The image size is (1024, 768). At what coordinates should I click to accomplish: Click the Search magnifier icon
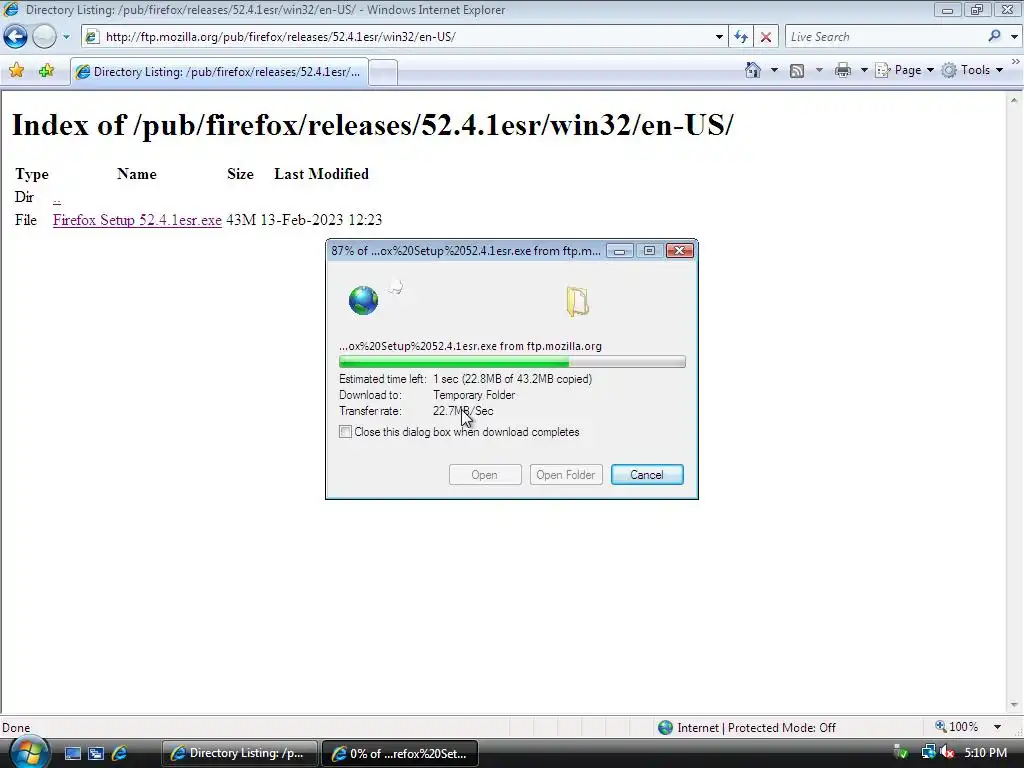pos(995,36)
